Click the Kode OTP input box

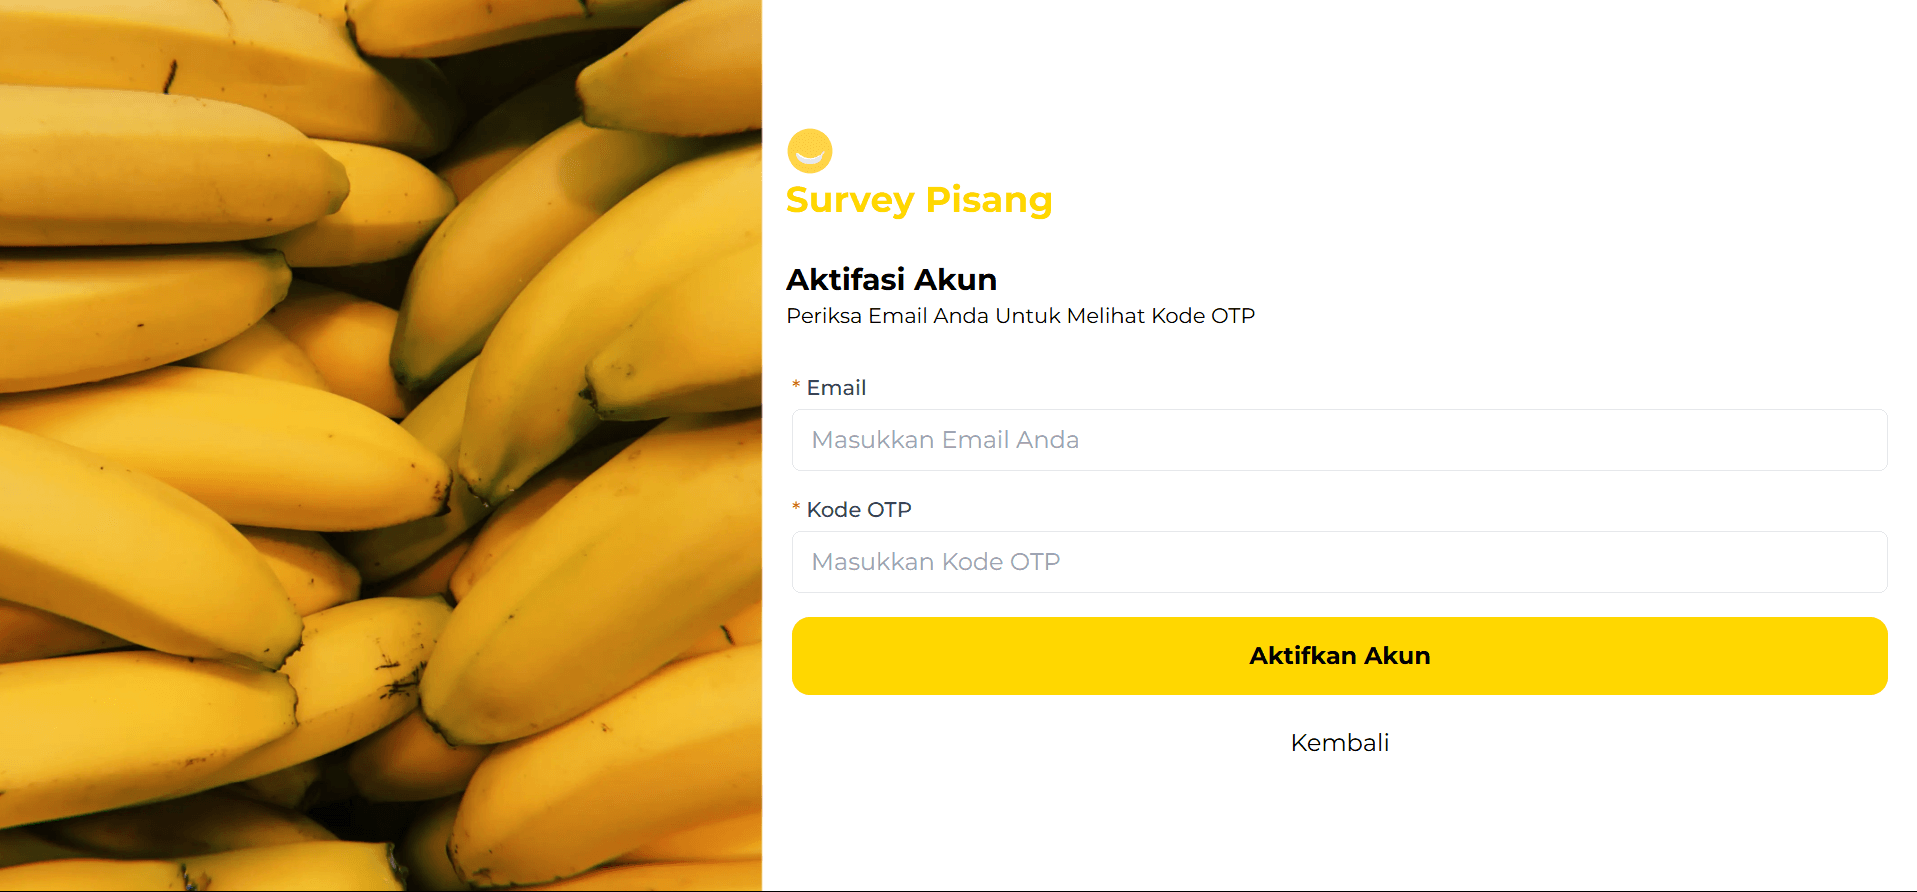pos(1339,562)
